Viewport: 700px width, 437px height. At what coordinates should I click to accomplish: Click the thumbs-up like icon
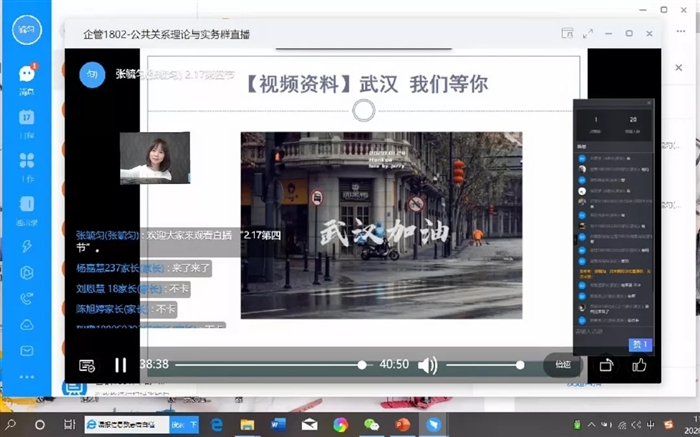click(x=639, y=365)
